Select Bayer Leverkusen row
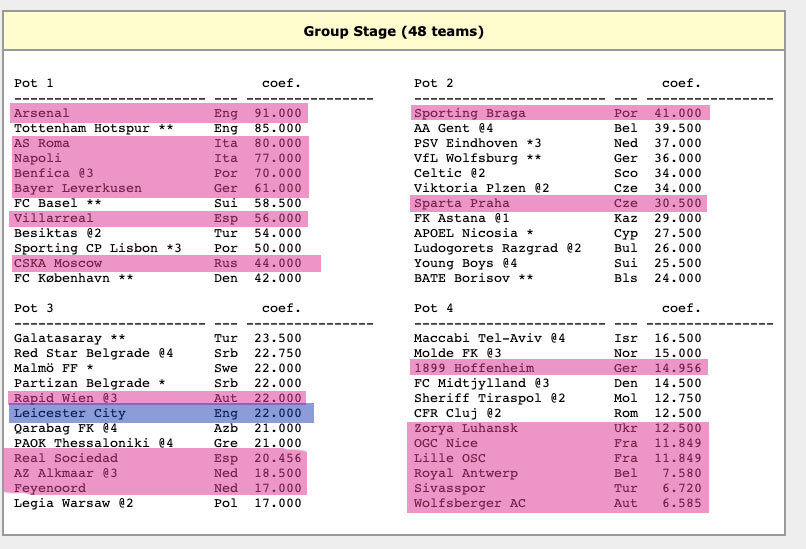806x549 pixels. point(159,188)
